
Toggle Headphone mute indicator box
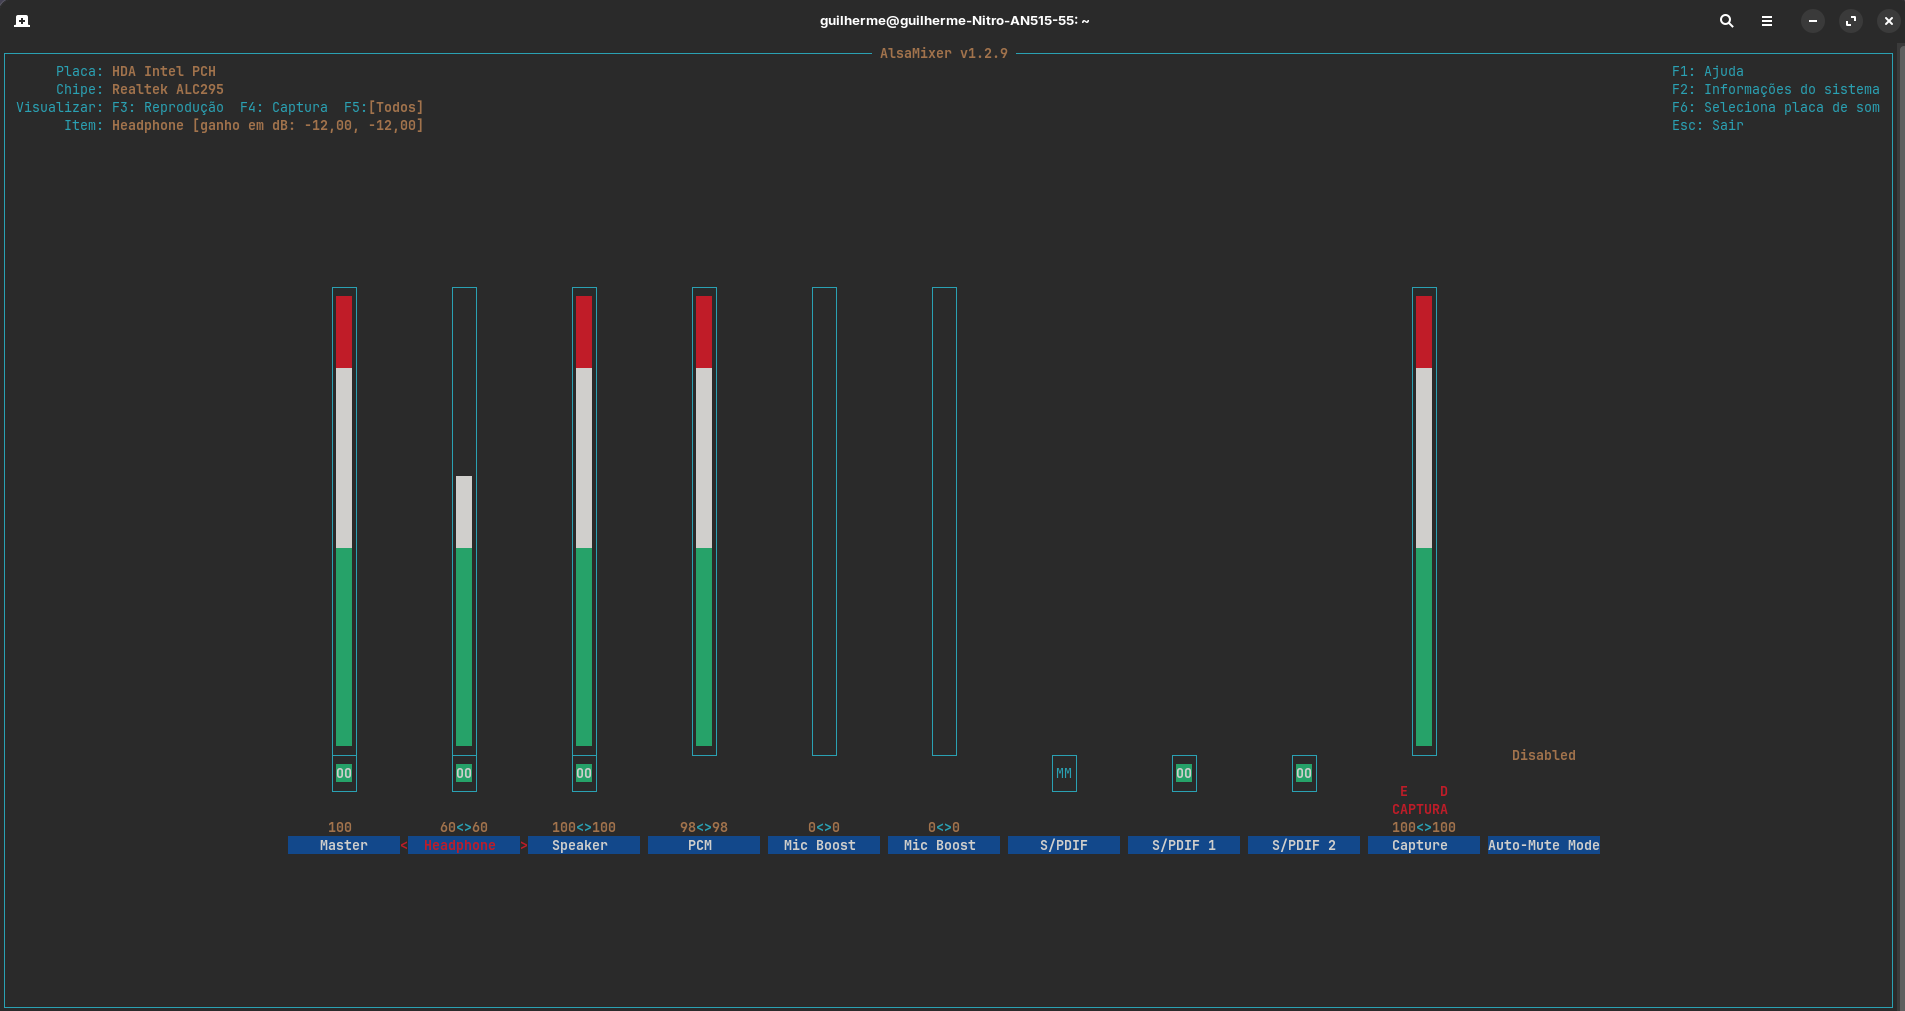point(464,773)
